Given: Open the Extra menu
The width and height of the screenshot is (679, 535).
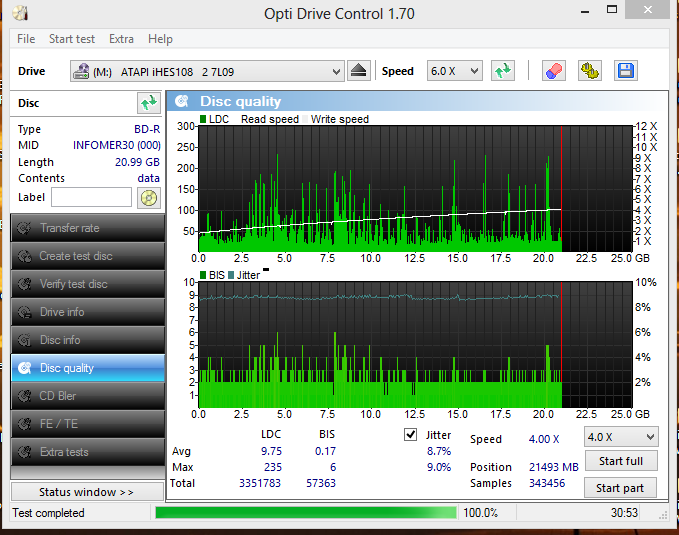Looking at the screenshot, I should (121, 39).
